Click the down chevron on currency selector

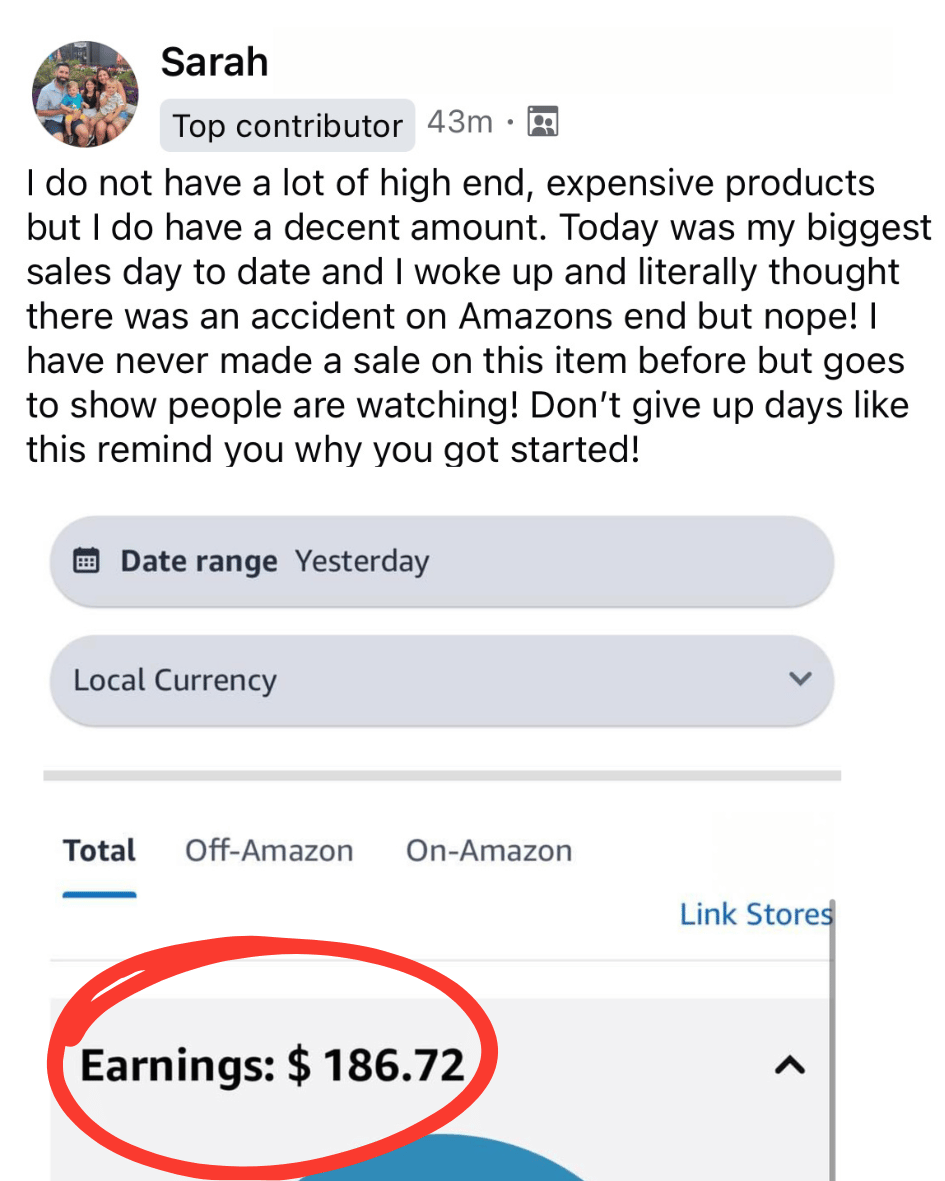(799, 679)
